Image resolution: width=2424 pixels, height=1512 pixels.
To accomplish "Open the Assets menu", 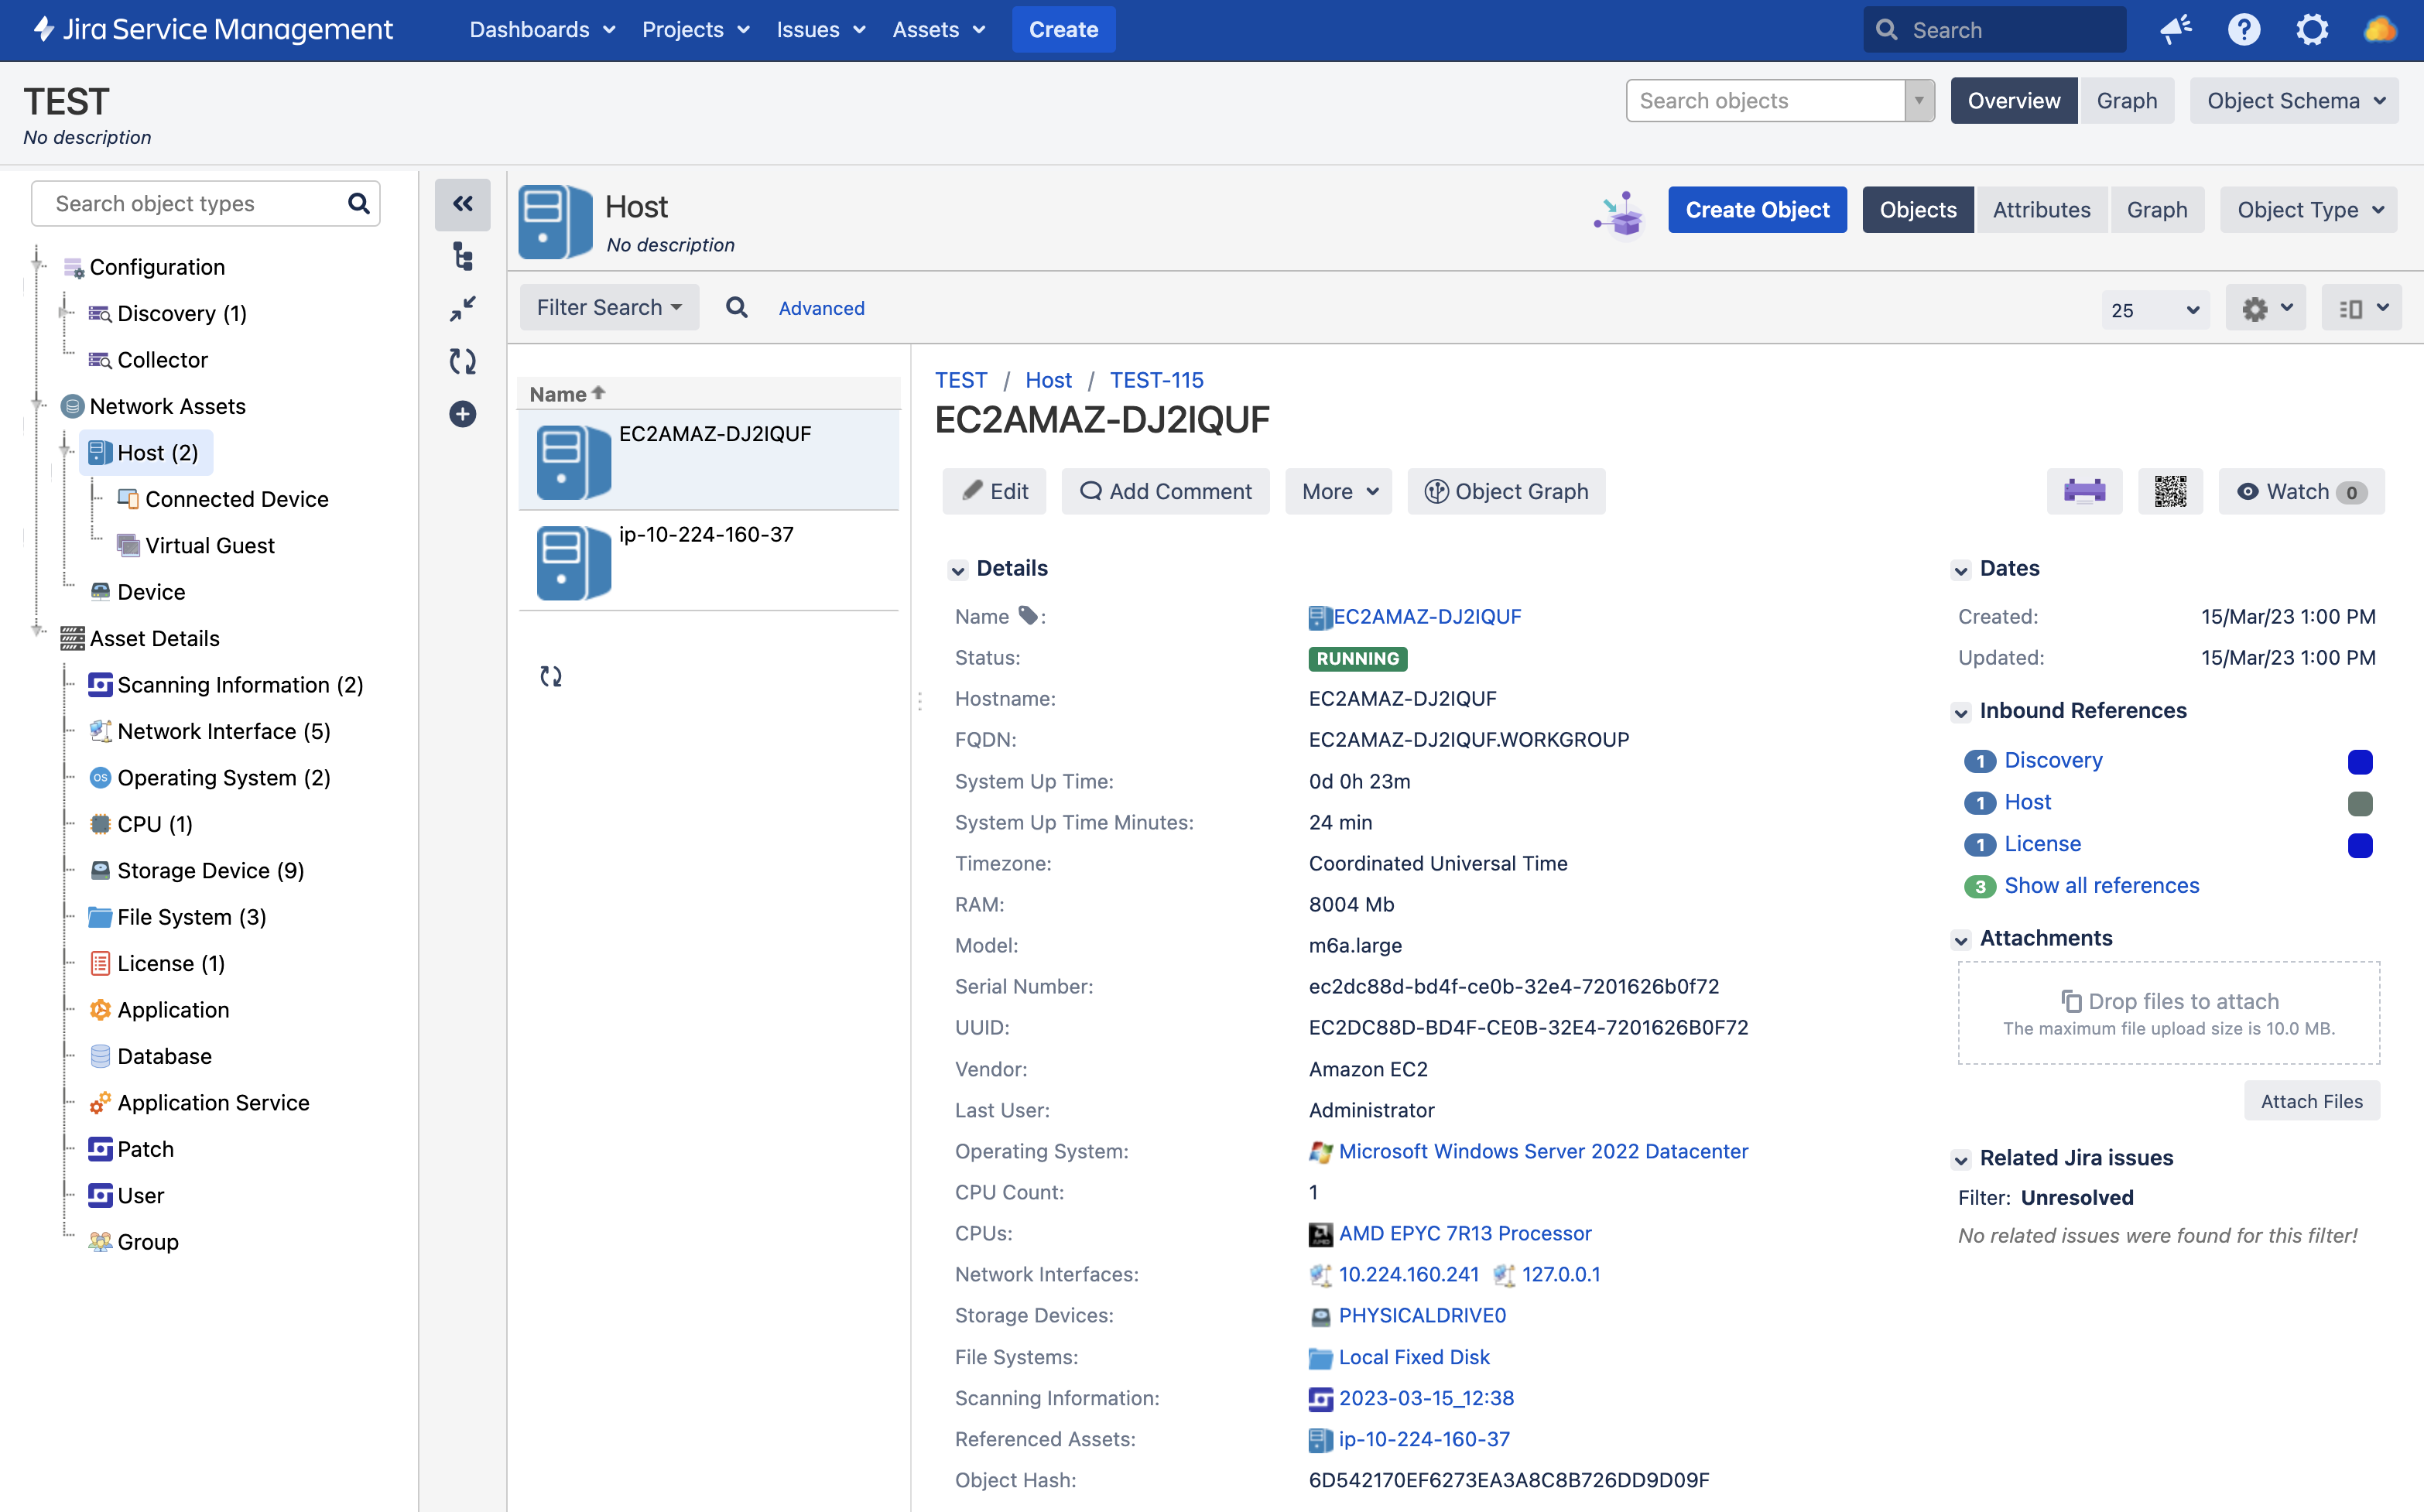I will pyautogui.click(x=939, y=29).
